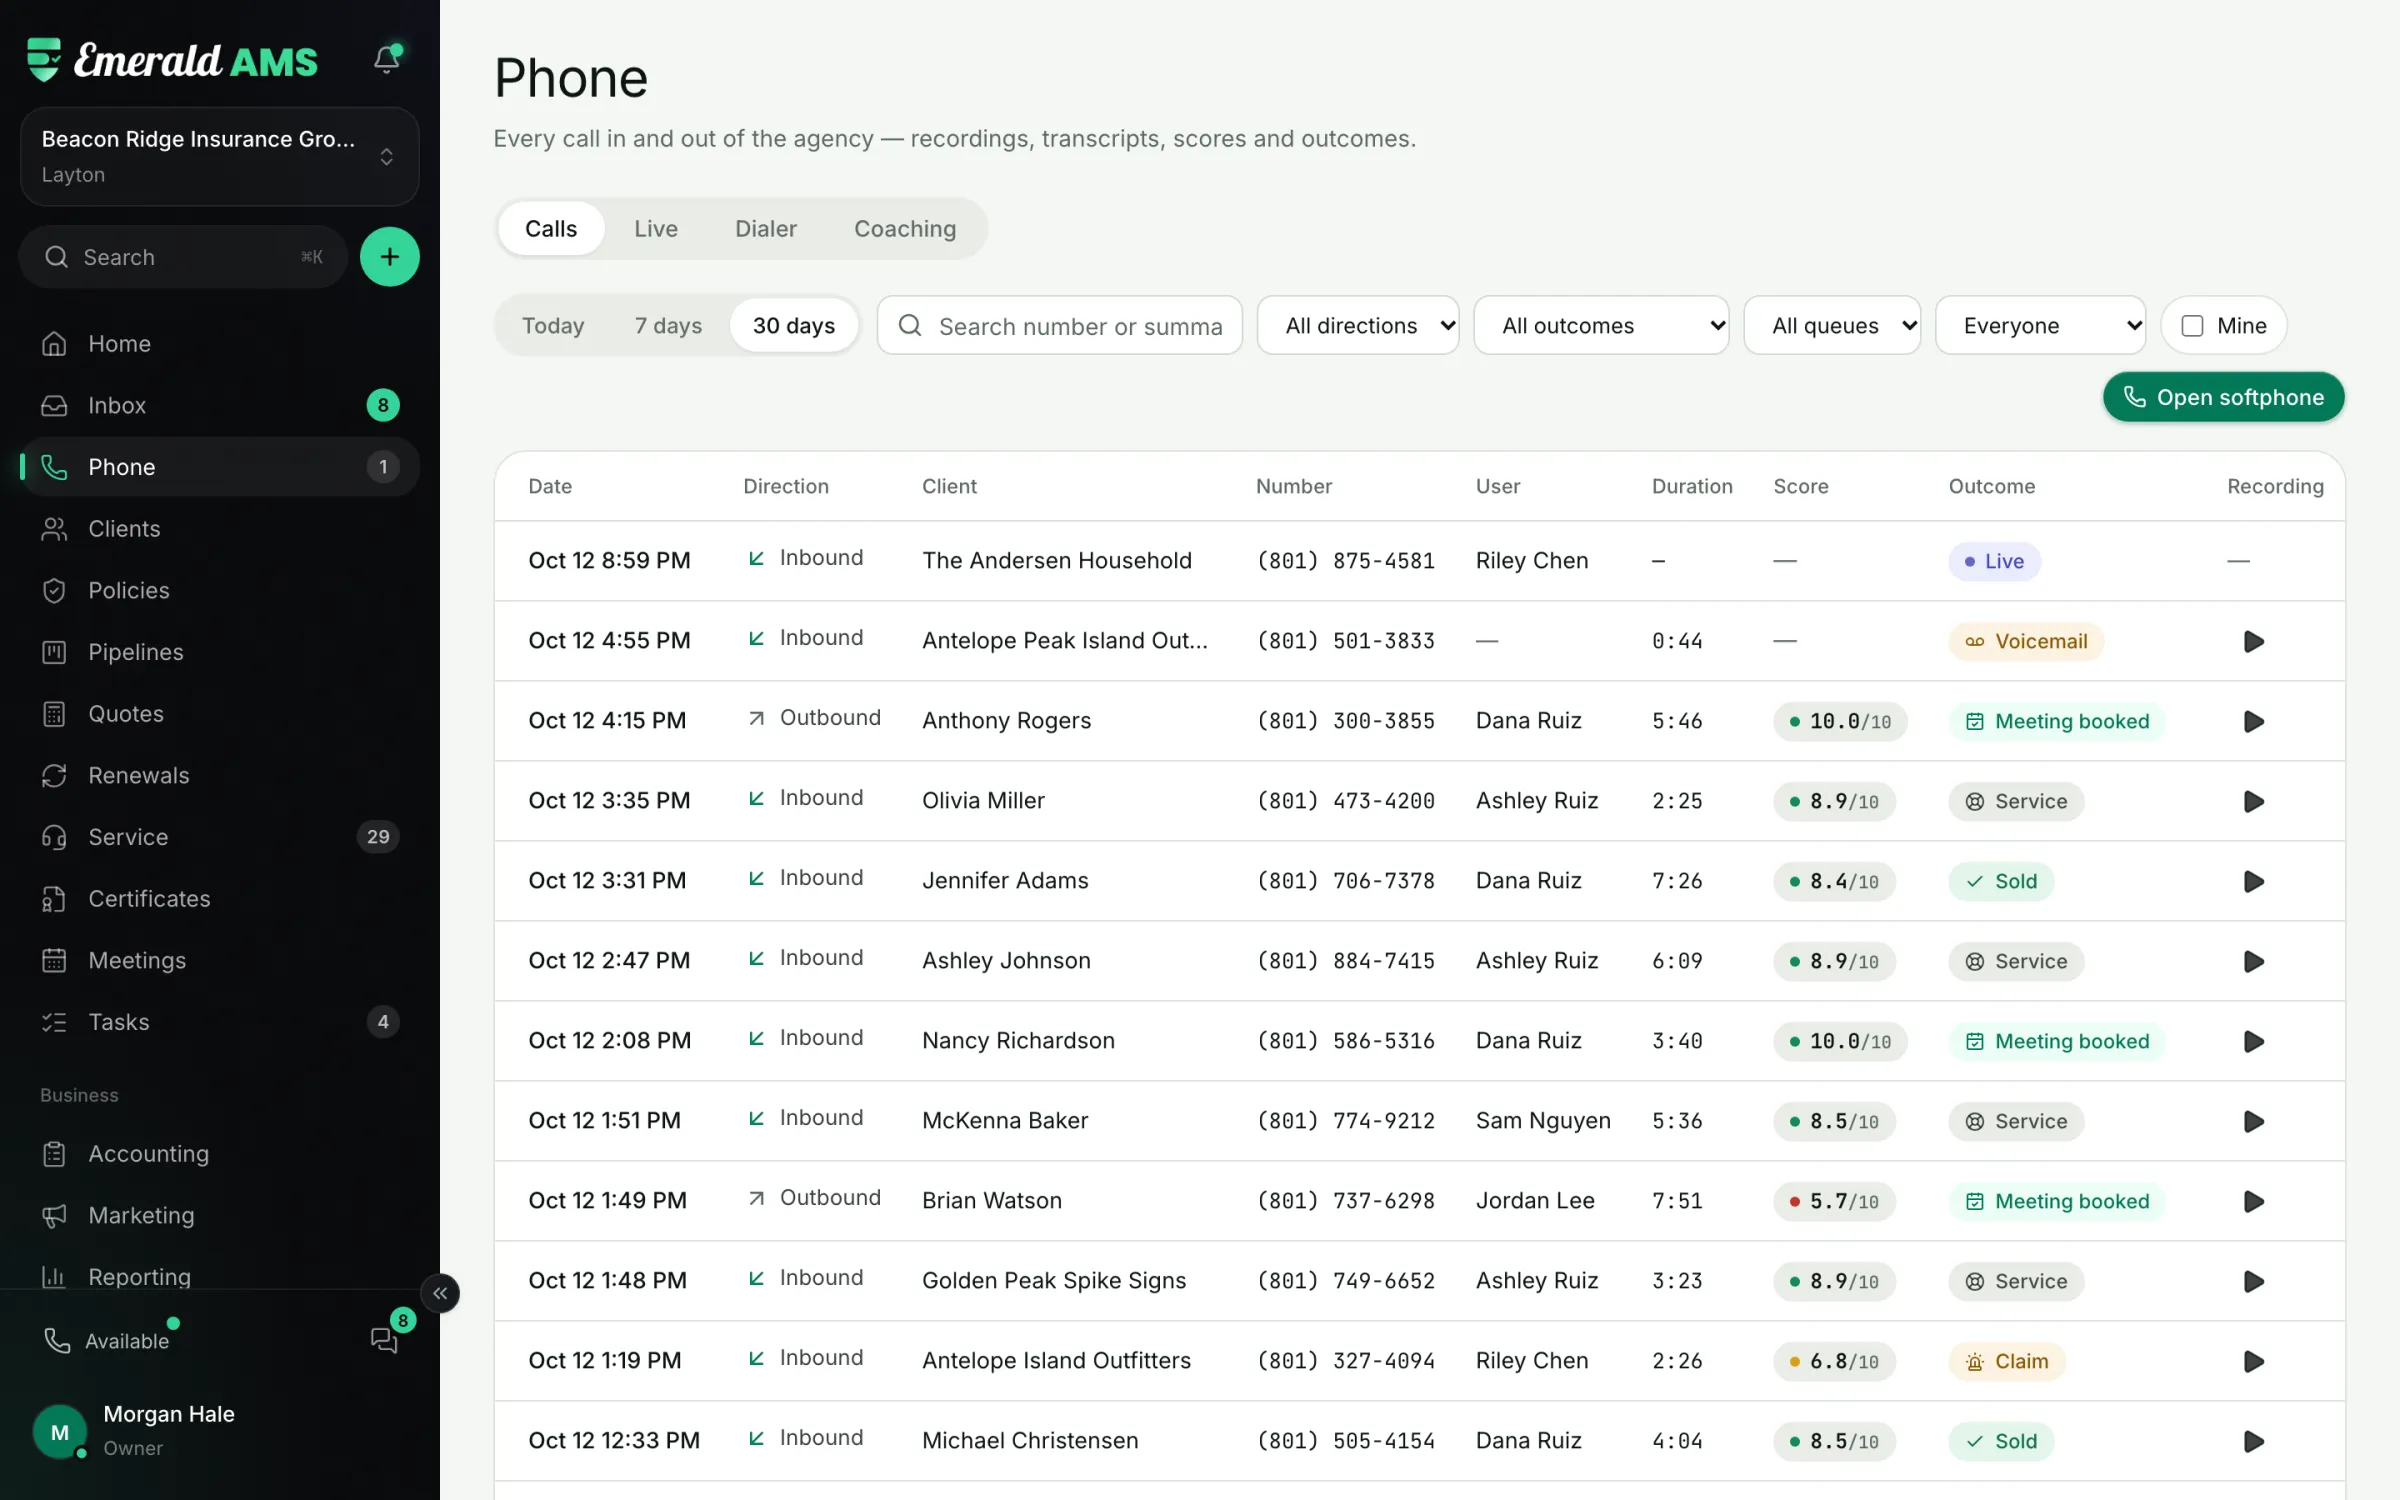The width and height of the screenshot is (2400, 1500).
Task: Open the All queues dropdown
Action: click(1832, 325)
